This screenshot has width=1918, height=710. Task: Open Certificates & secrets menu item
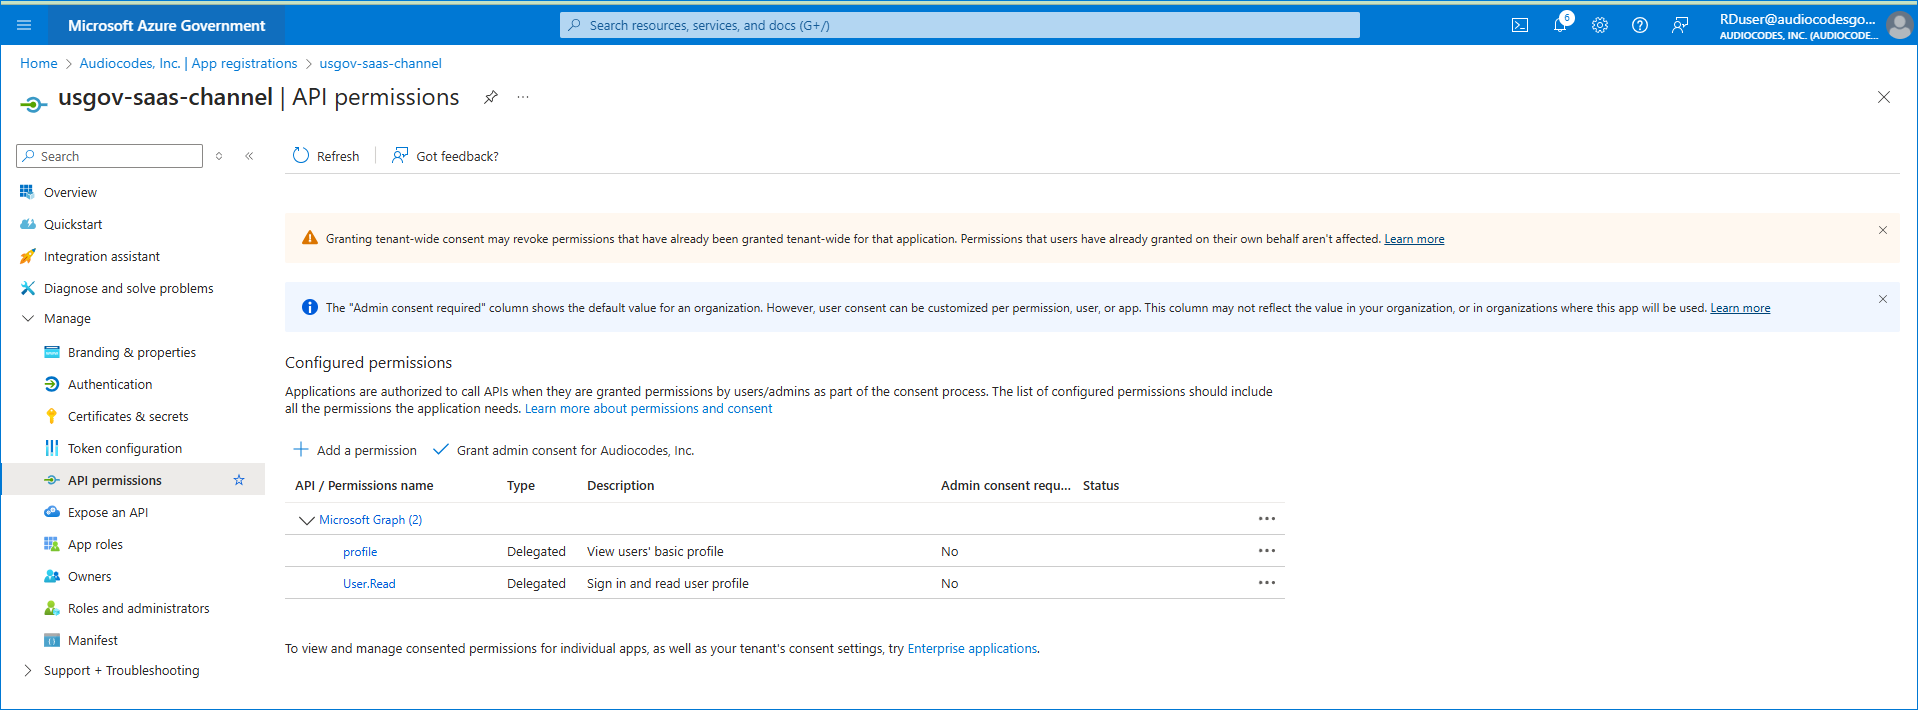[x=128, y=416]
